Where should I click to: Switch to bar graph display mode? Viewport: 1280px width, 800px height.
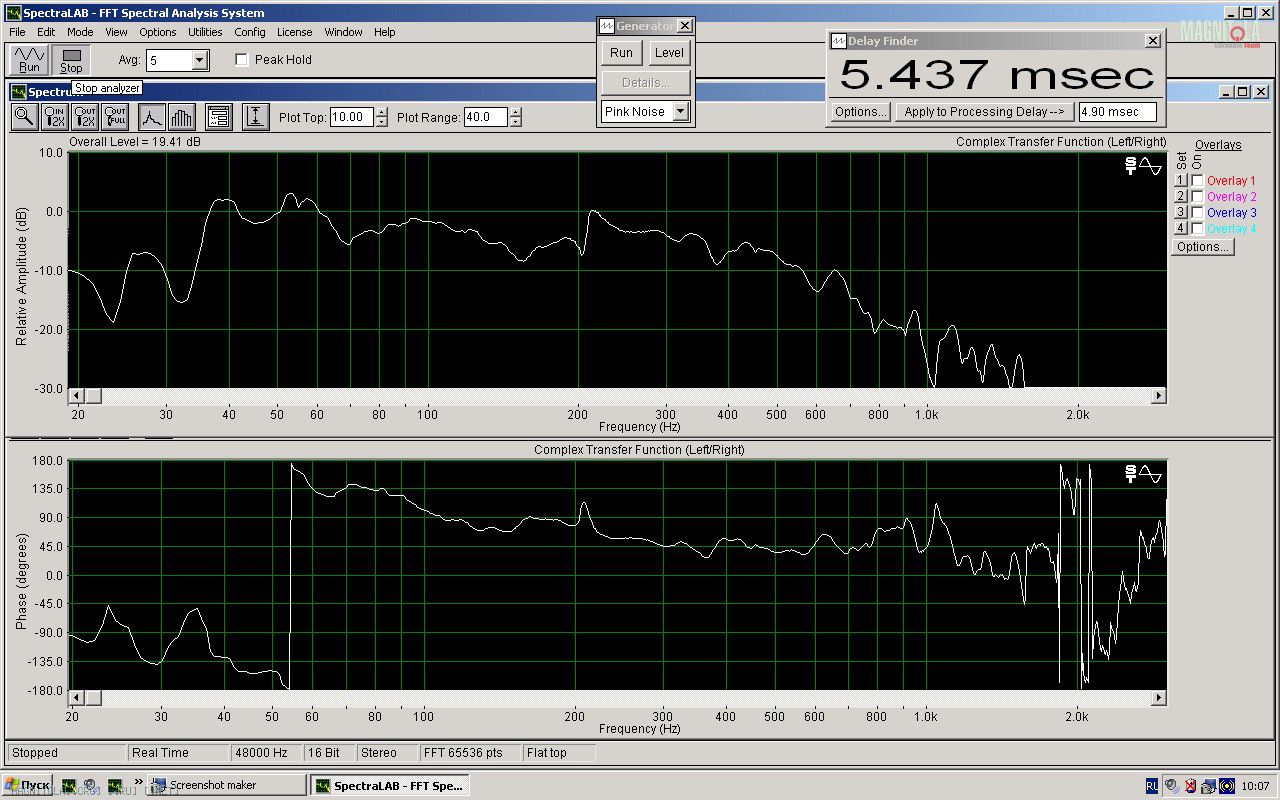[x=181, y=117]
